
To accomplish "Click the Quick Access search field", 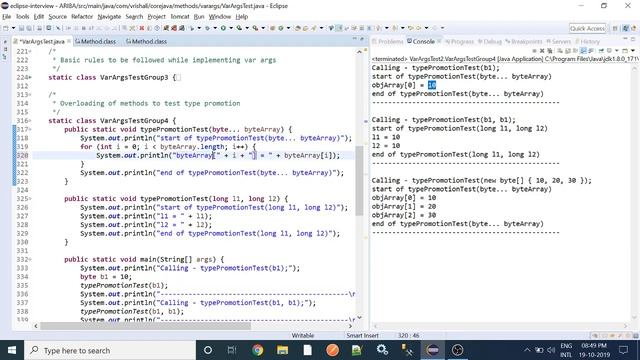I will pos(587,28).
